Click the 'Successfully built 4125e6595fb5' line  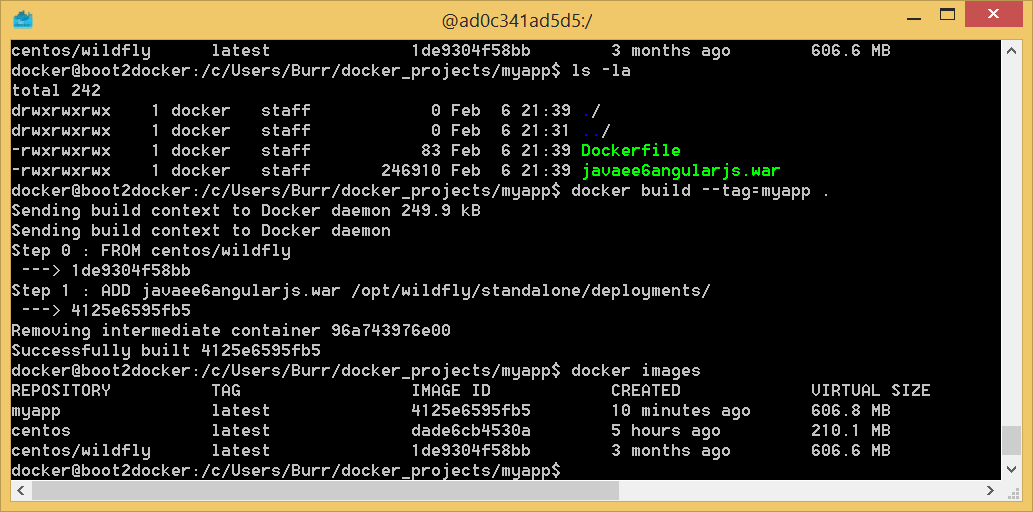click(x=166, y=350)
